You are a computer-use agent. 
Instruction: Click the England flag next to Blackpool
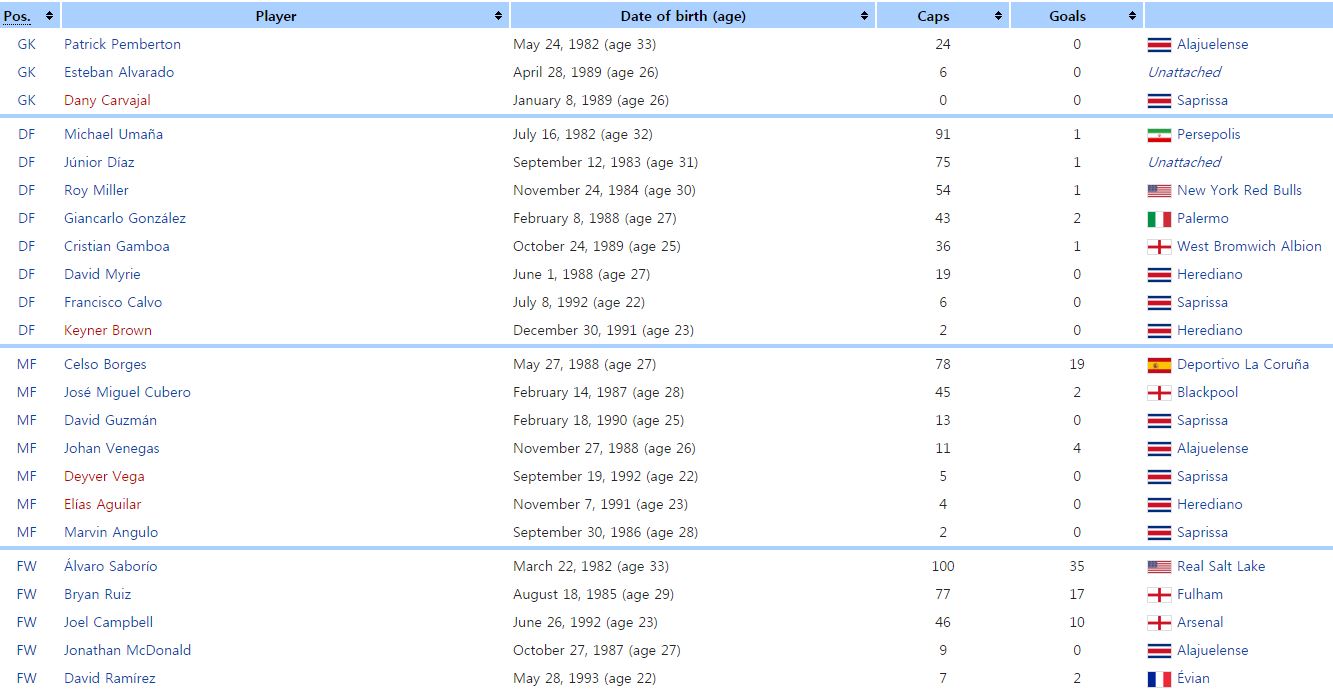(1159, 393)
